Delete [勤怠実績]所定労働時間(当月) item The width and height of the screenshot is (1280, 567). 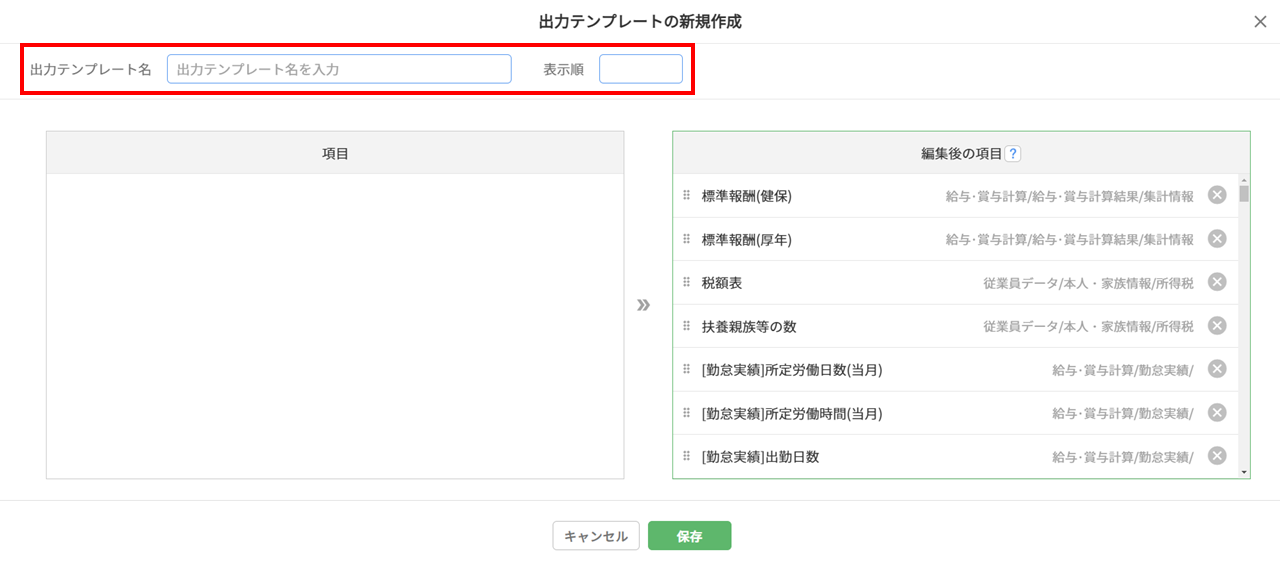click(1217, 412)
